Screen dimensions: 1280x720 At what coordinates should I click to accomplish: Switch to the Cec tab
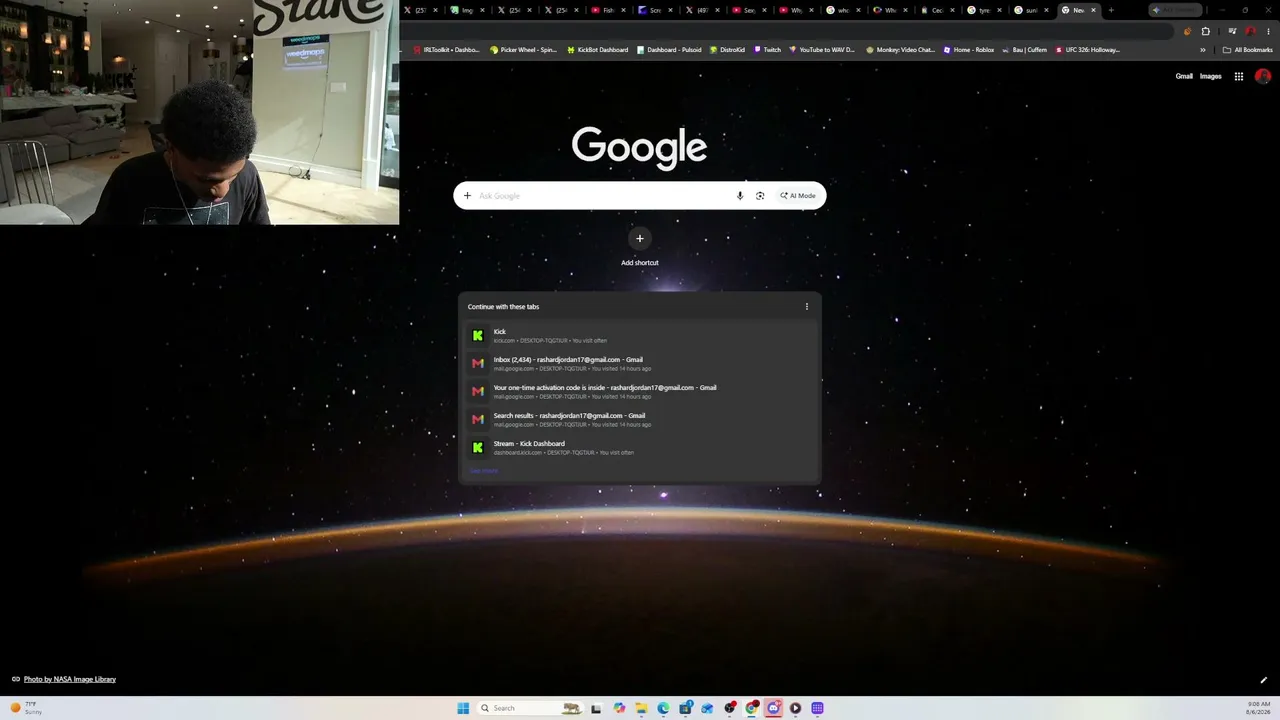tap(938, 10)
